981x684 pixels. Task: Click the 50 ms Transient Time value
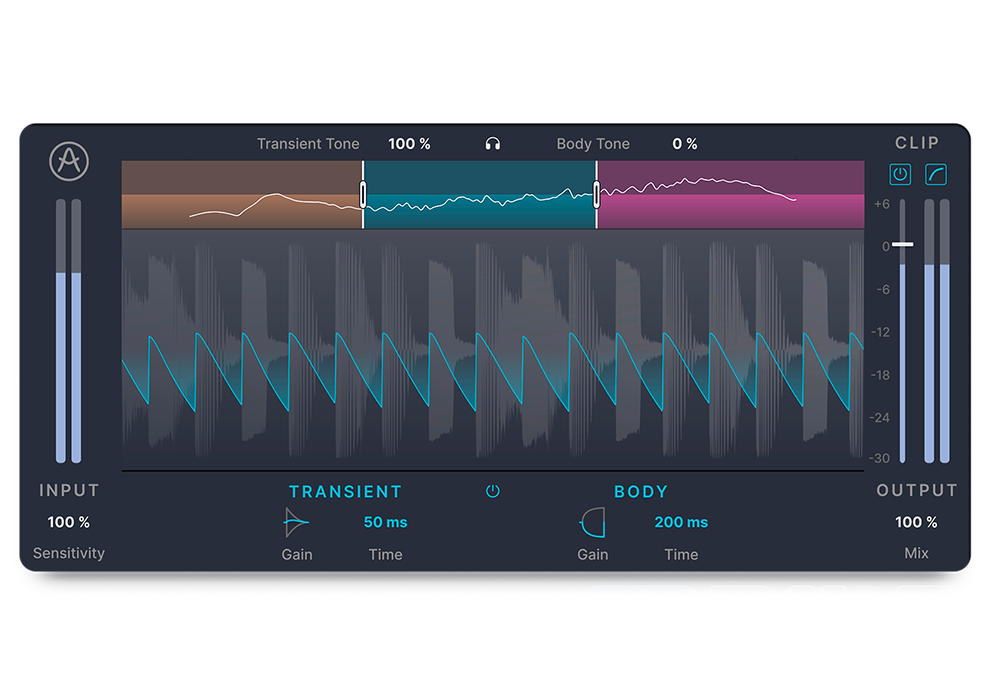point(385,521)
